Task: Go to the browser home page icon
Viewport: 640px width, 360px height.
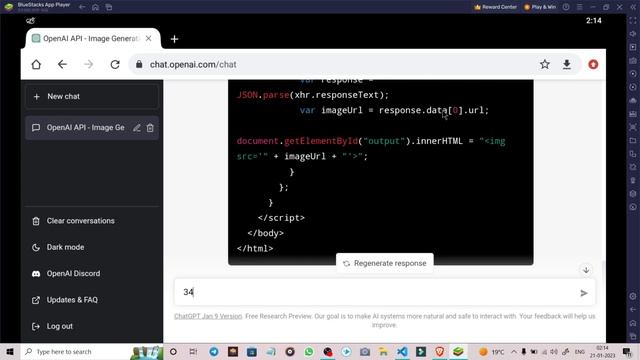Action: pos(36,64)
